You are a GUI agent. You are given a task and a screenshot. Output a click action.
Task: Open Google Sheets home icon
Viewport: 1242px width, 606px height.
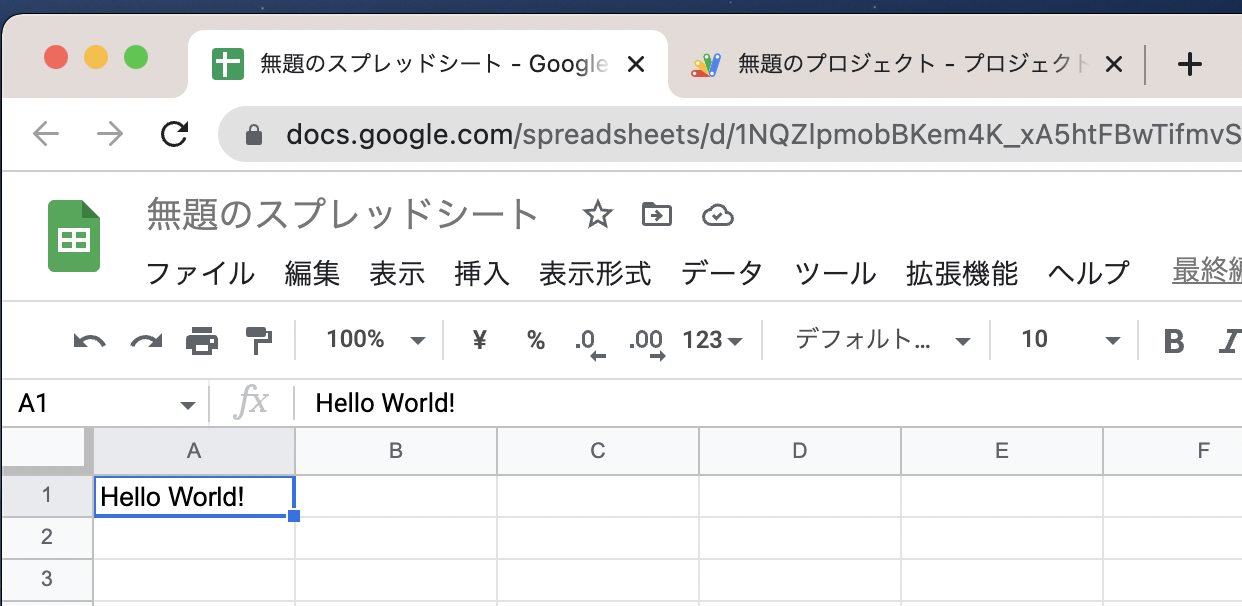(x=75, y=236)
